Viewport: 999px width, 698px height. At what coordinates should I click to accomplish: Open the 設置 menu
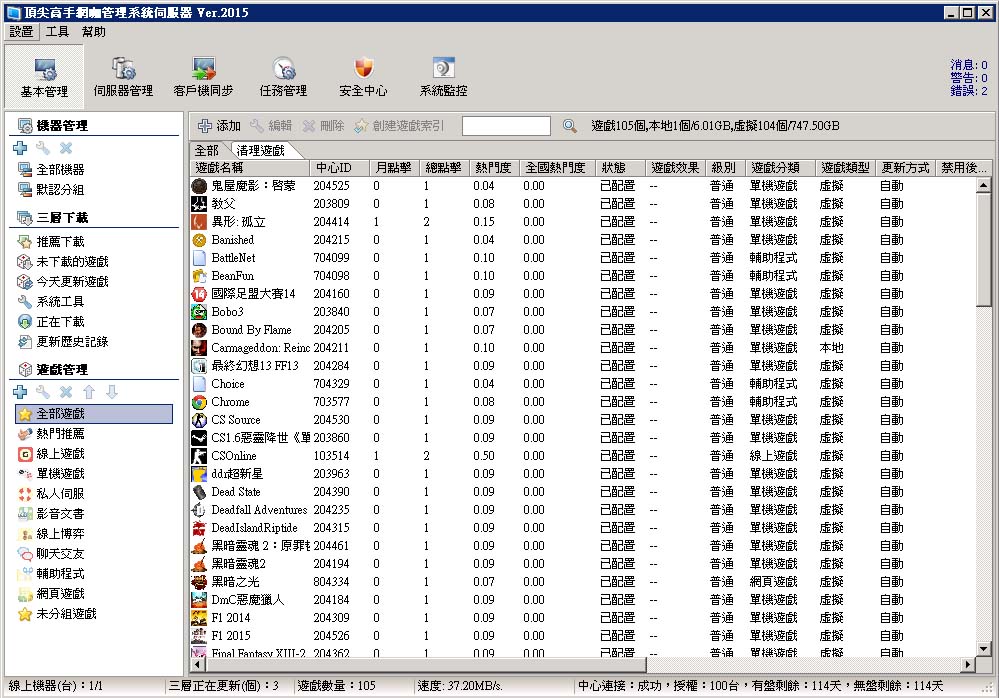pyautogui.click(x=21, y=31)
